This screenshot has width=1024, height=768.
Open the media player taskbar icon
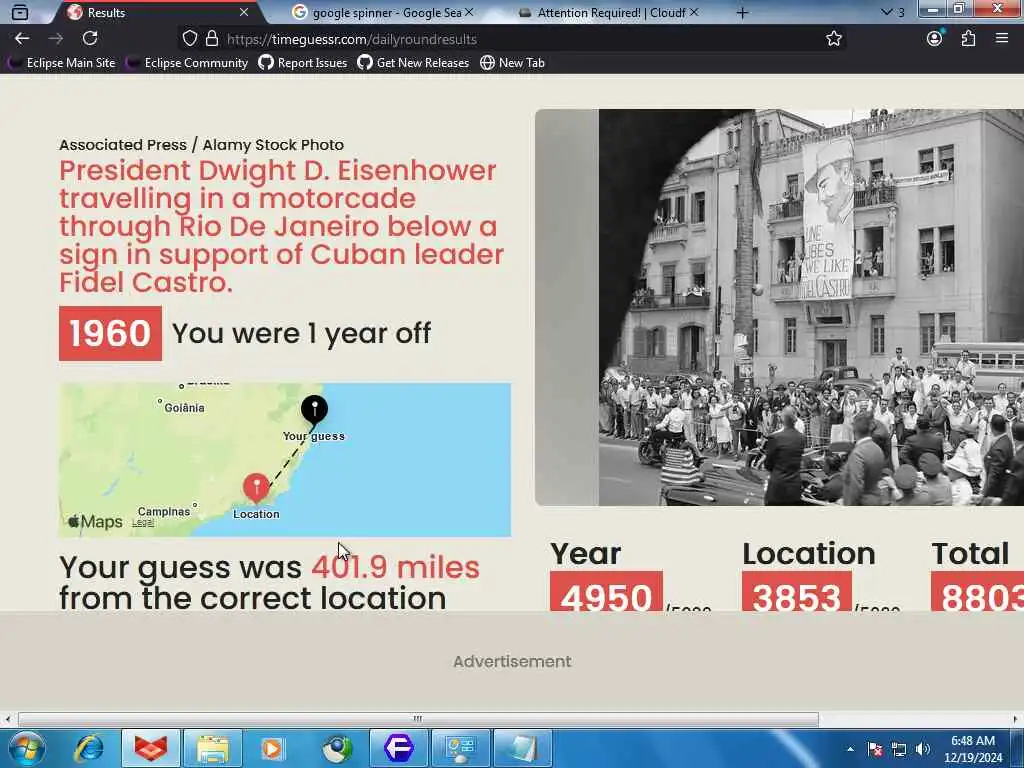(x=272, y=748)
